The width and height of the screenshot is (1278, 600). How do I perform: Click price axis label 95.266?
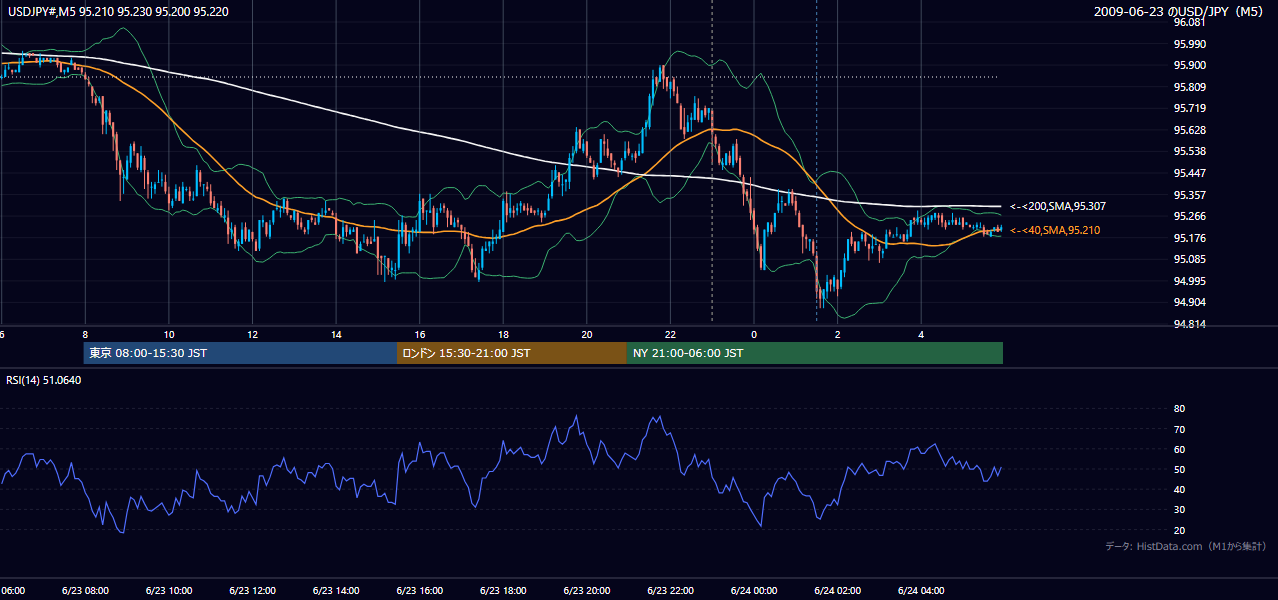(1192, 216)
